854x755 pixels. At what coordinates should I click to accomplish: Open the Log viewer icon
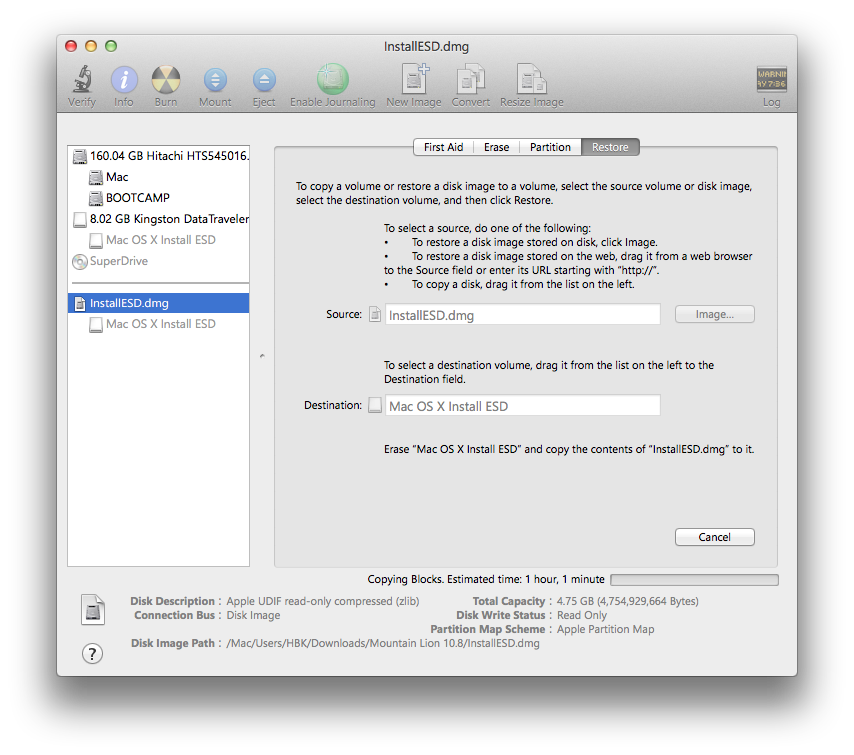(x=771, y=79)
